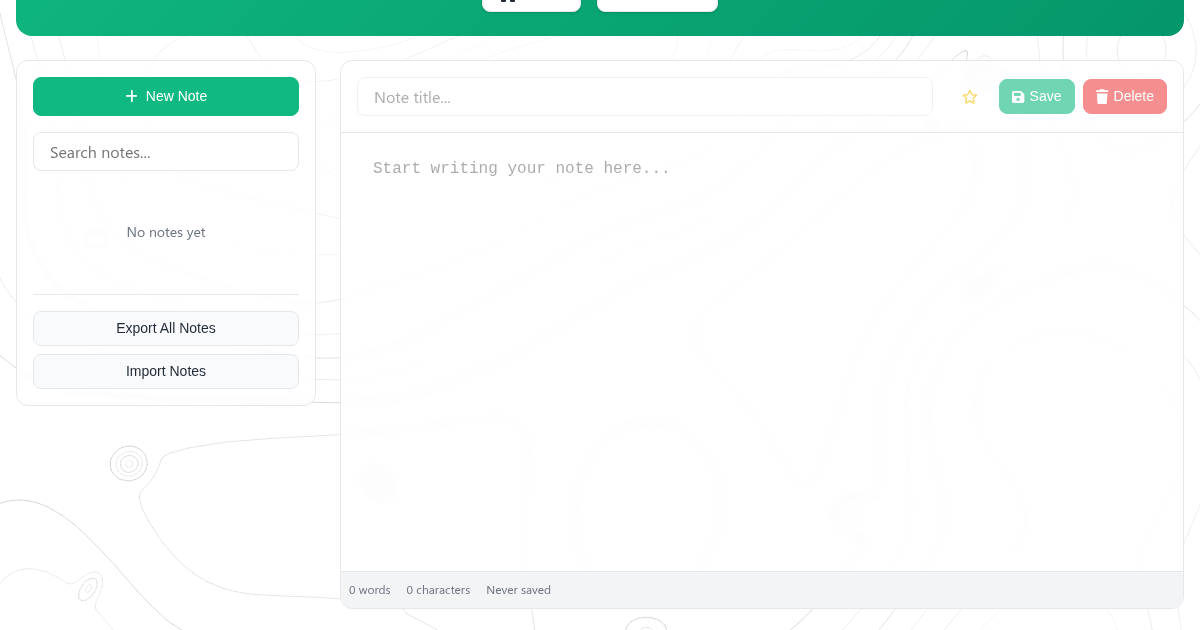Click the Never saved status text
The width and height of the screenshot is (1200, 630).
518,590
